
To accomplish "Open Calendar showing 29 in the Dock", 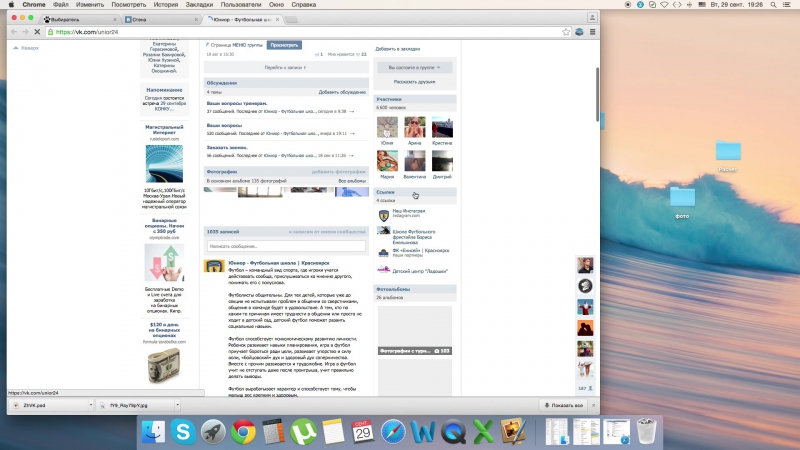I will 363,432.
